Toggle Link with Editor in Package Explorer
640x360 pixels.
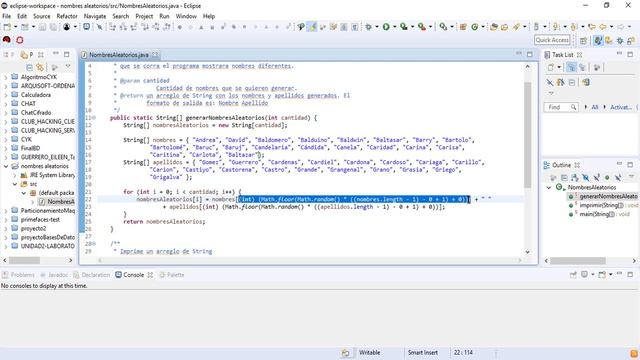40,67
